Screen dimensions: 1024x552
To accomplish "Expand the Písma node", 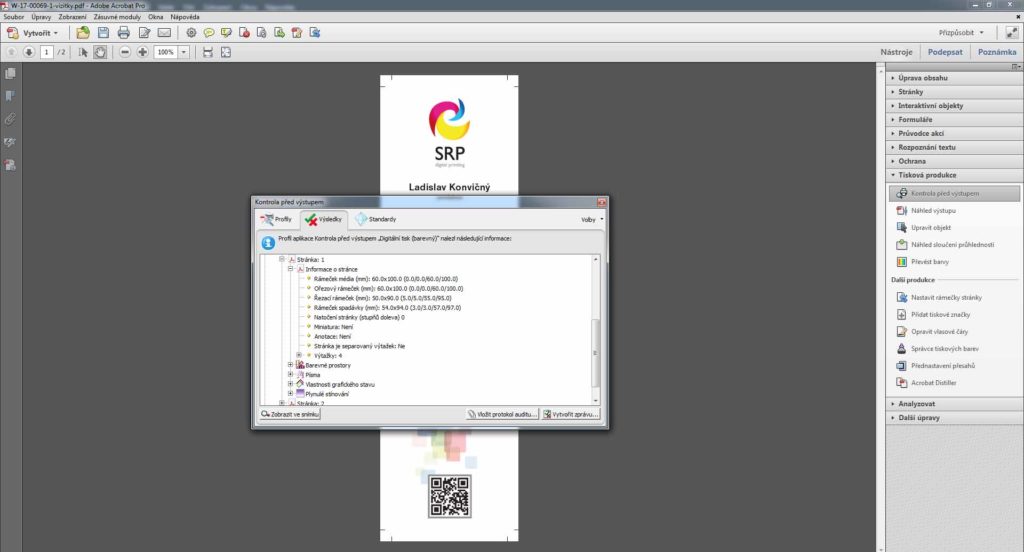I will point(291,375).
